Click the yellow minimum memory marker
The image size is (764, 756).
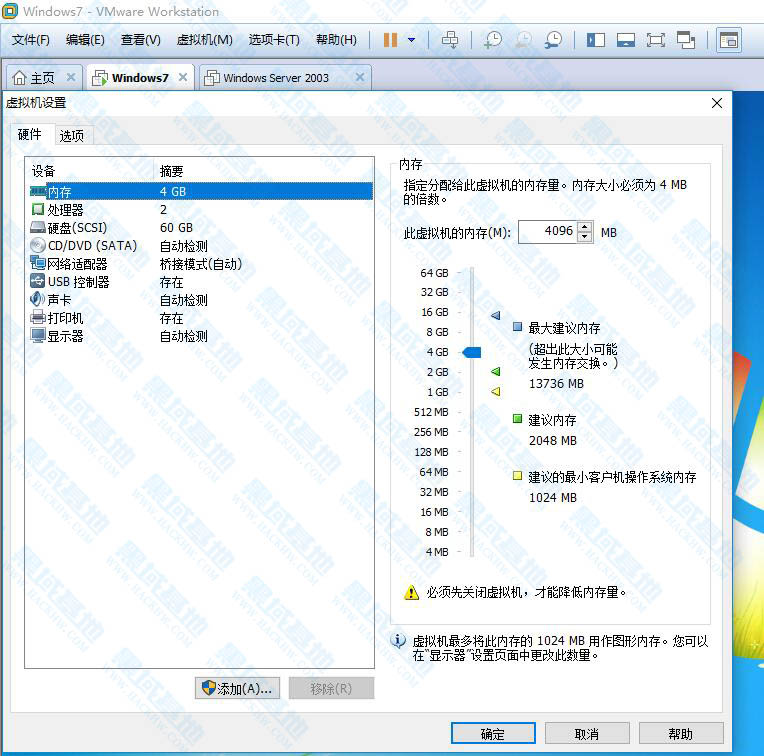pos(496,391)
